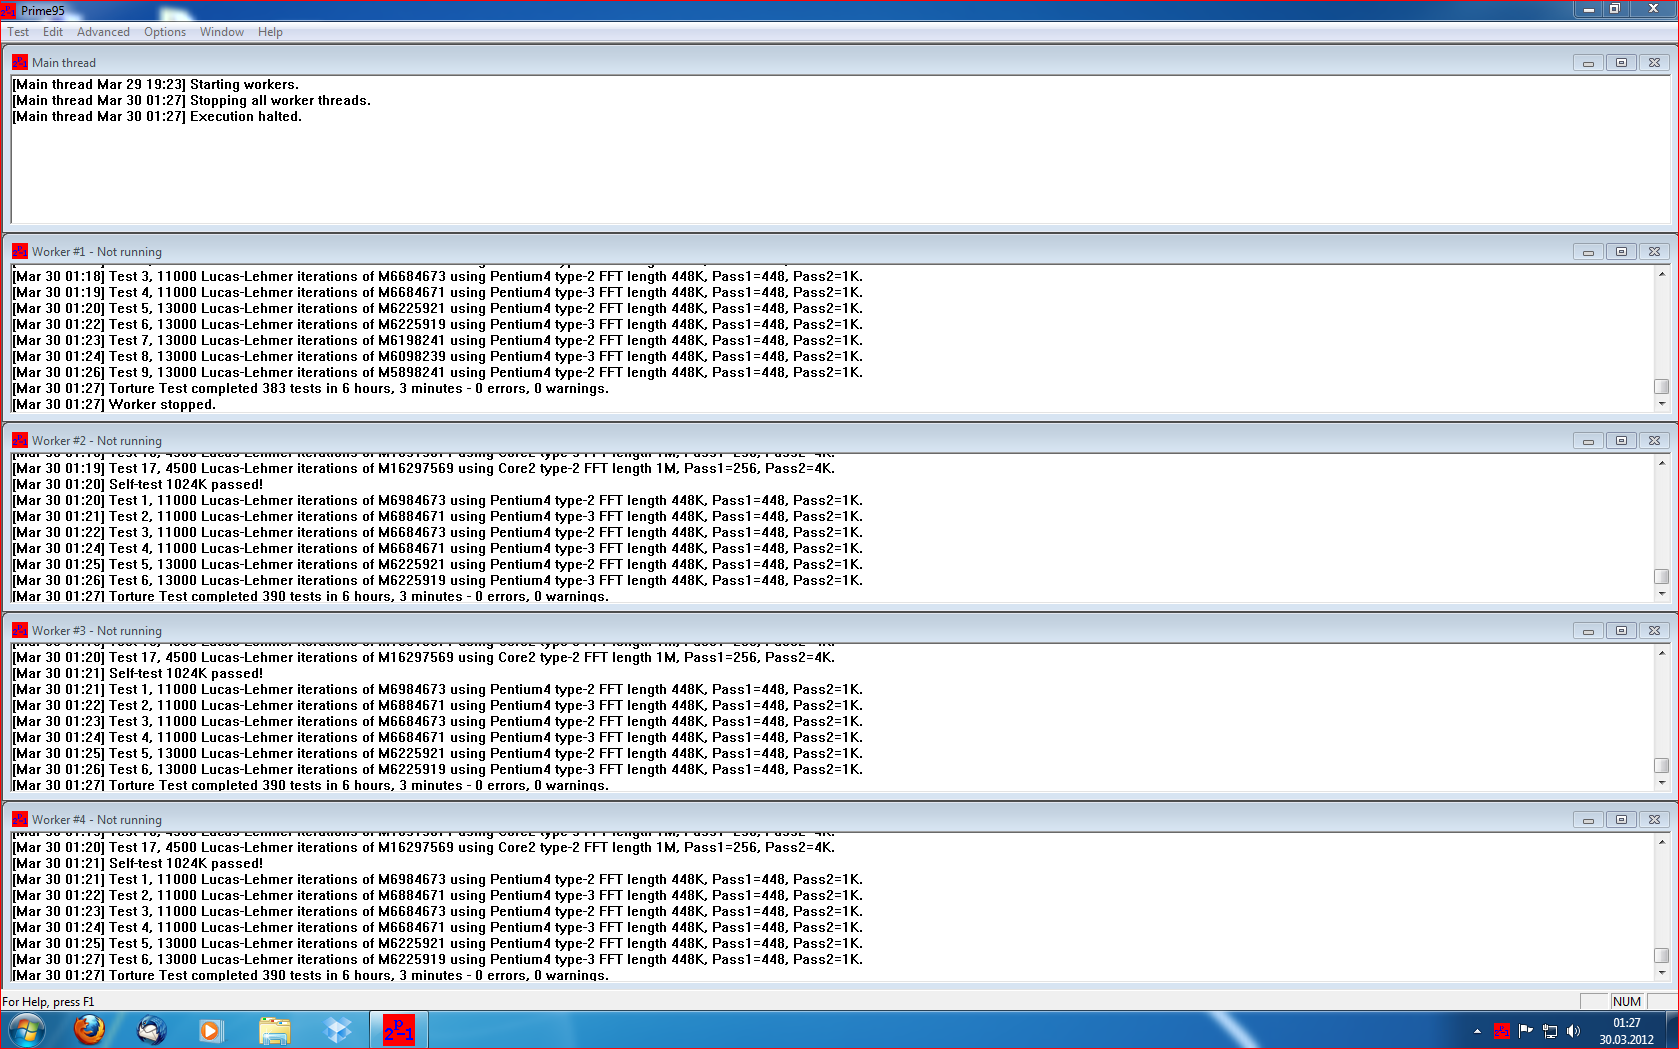Viewport: 1679px width, 1049px height.
Task: Click the 'Starting workers.' log line
Action: coord(155,85)
